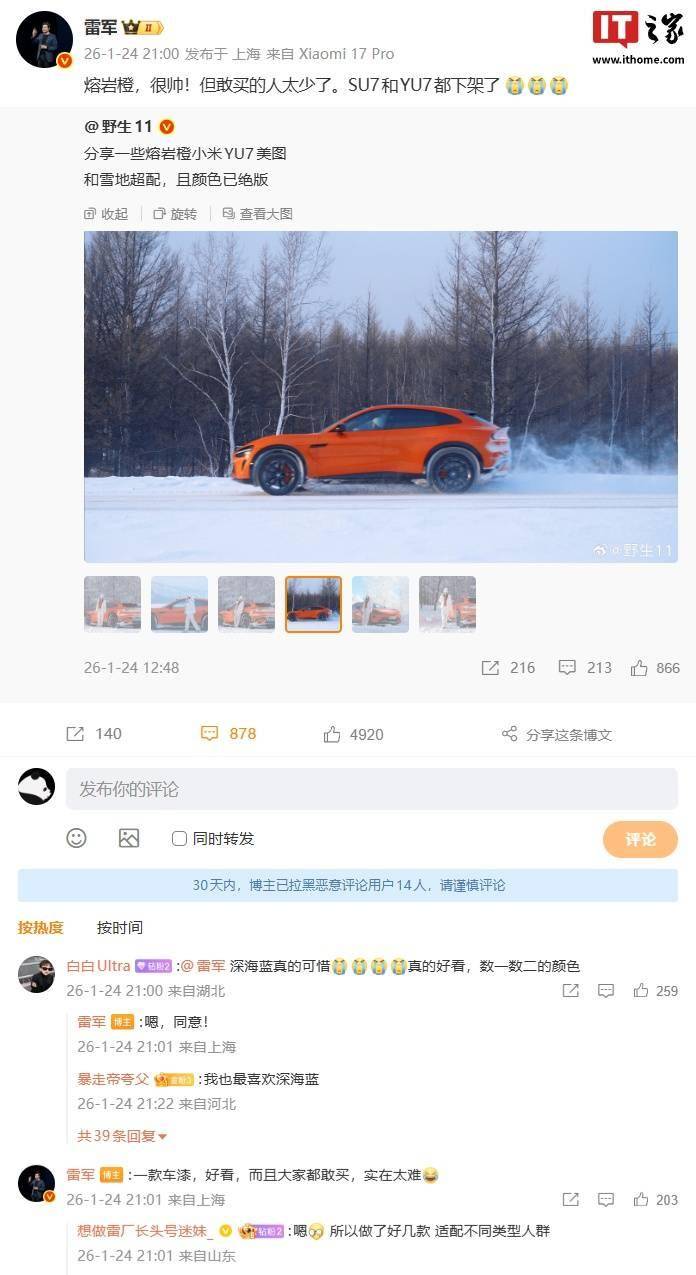The width and height of the screenshot is (696, 1275).
Task: Expand the 共39条回复 replies
Action: click(122, 1135)
